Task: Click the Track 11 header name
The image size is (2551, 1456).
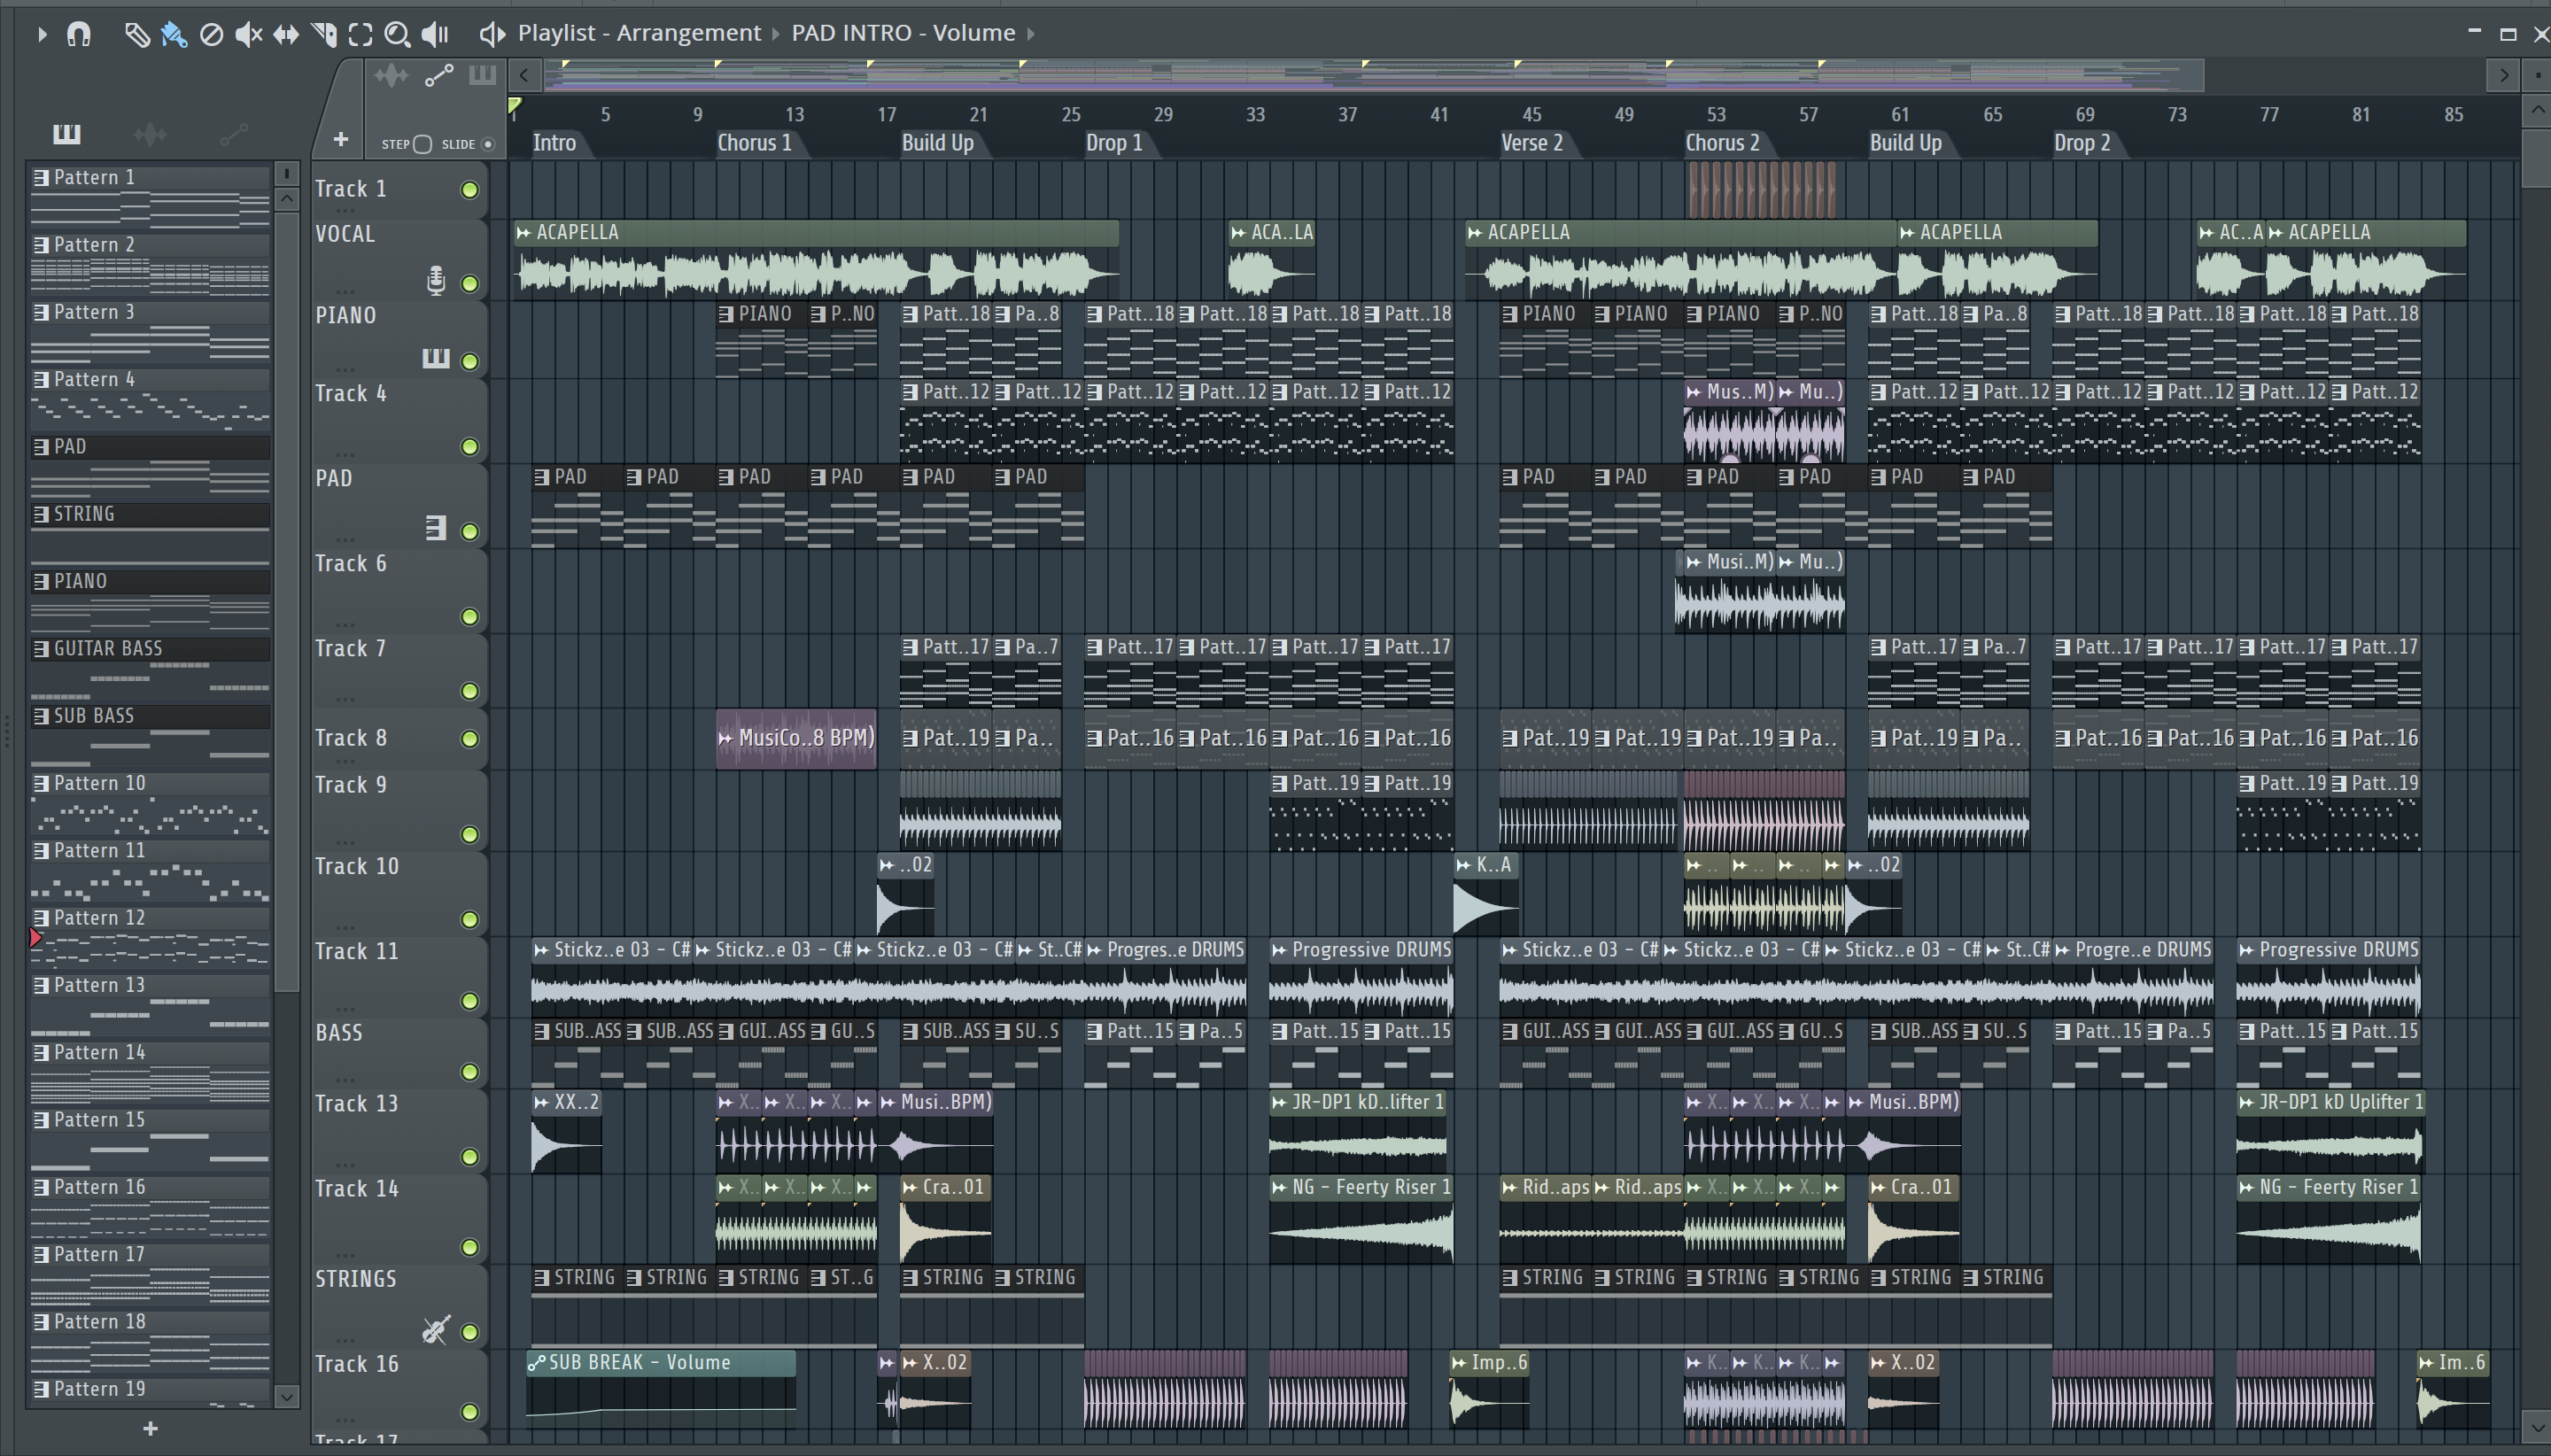Action: pyautogui.click(x=357, y=952)
